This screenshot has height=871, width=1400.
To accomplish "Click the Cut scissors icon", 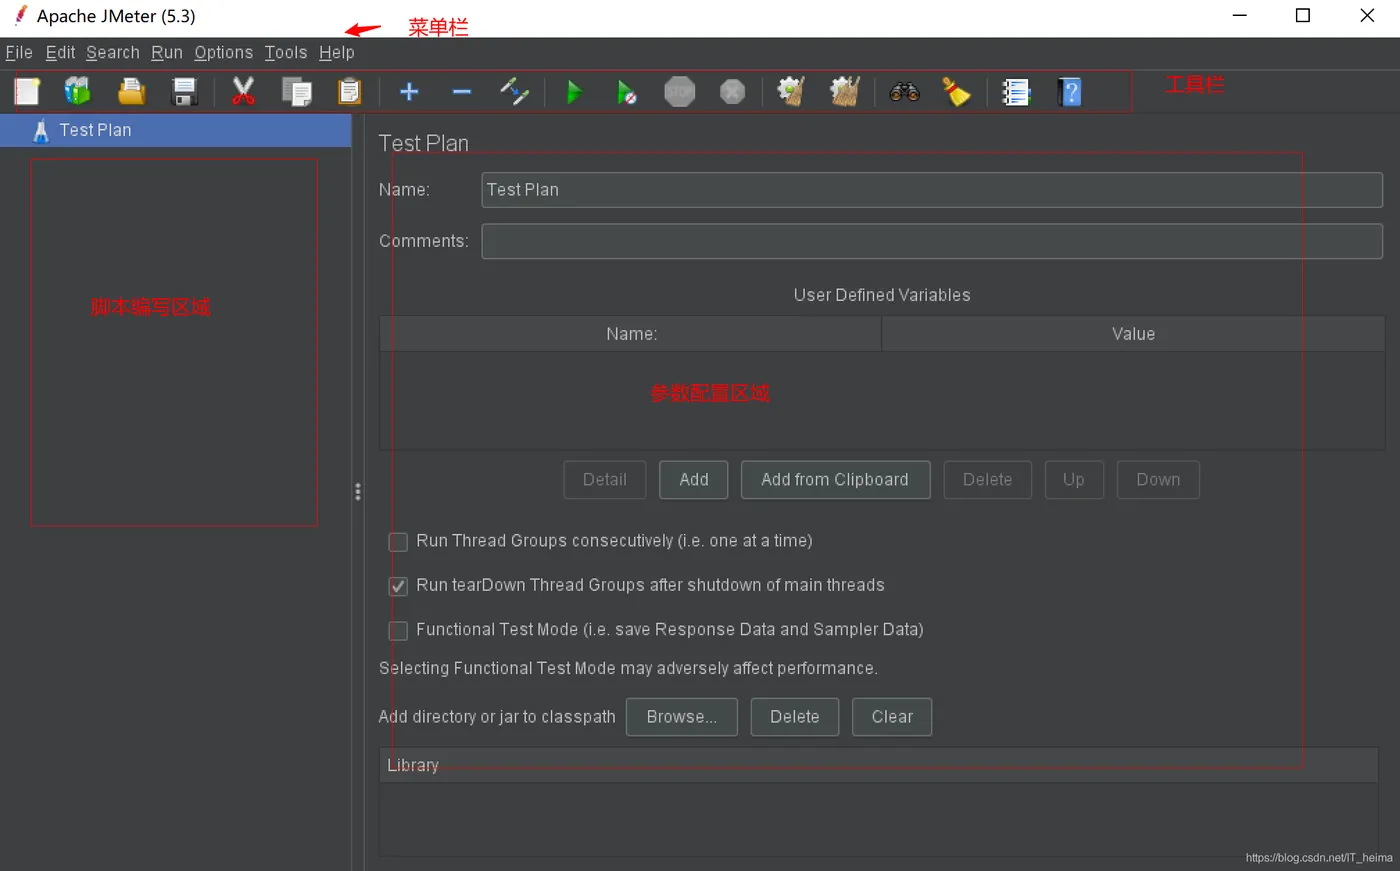I will (243, 92).
